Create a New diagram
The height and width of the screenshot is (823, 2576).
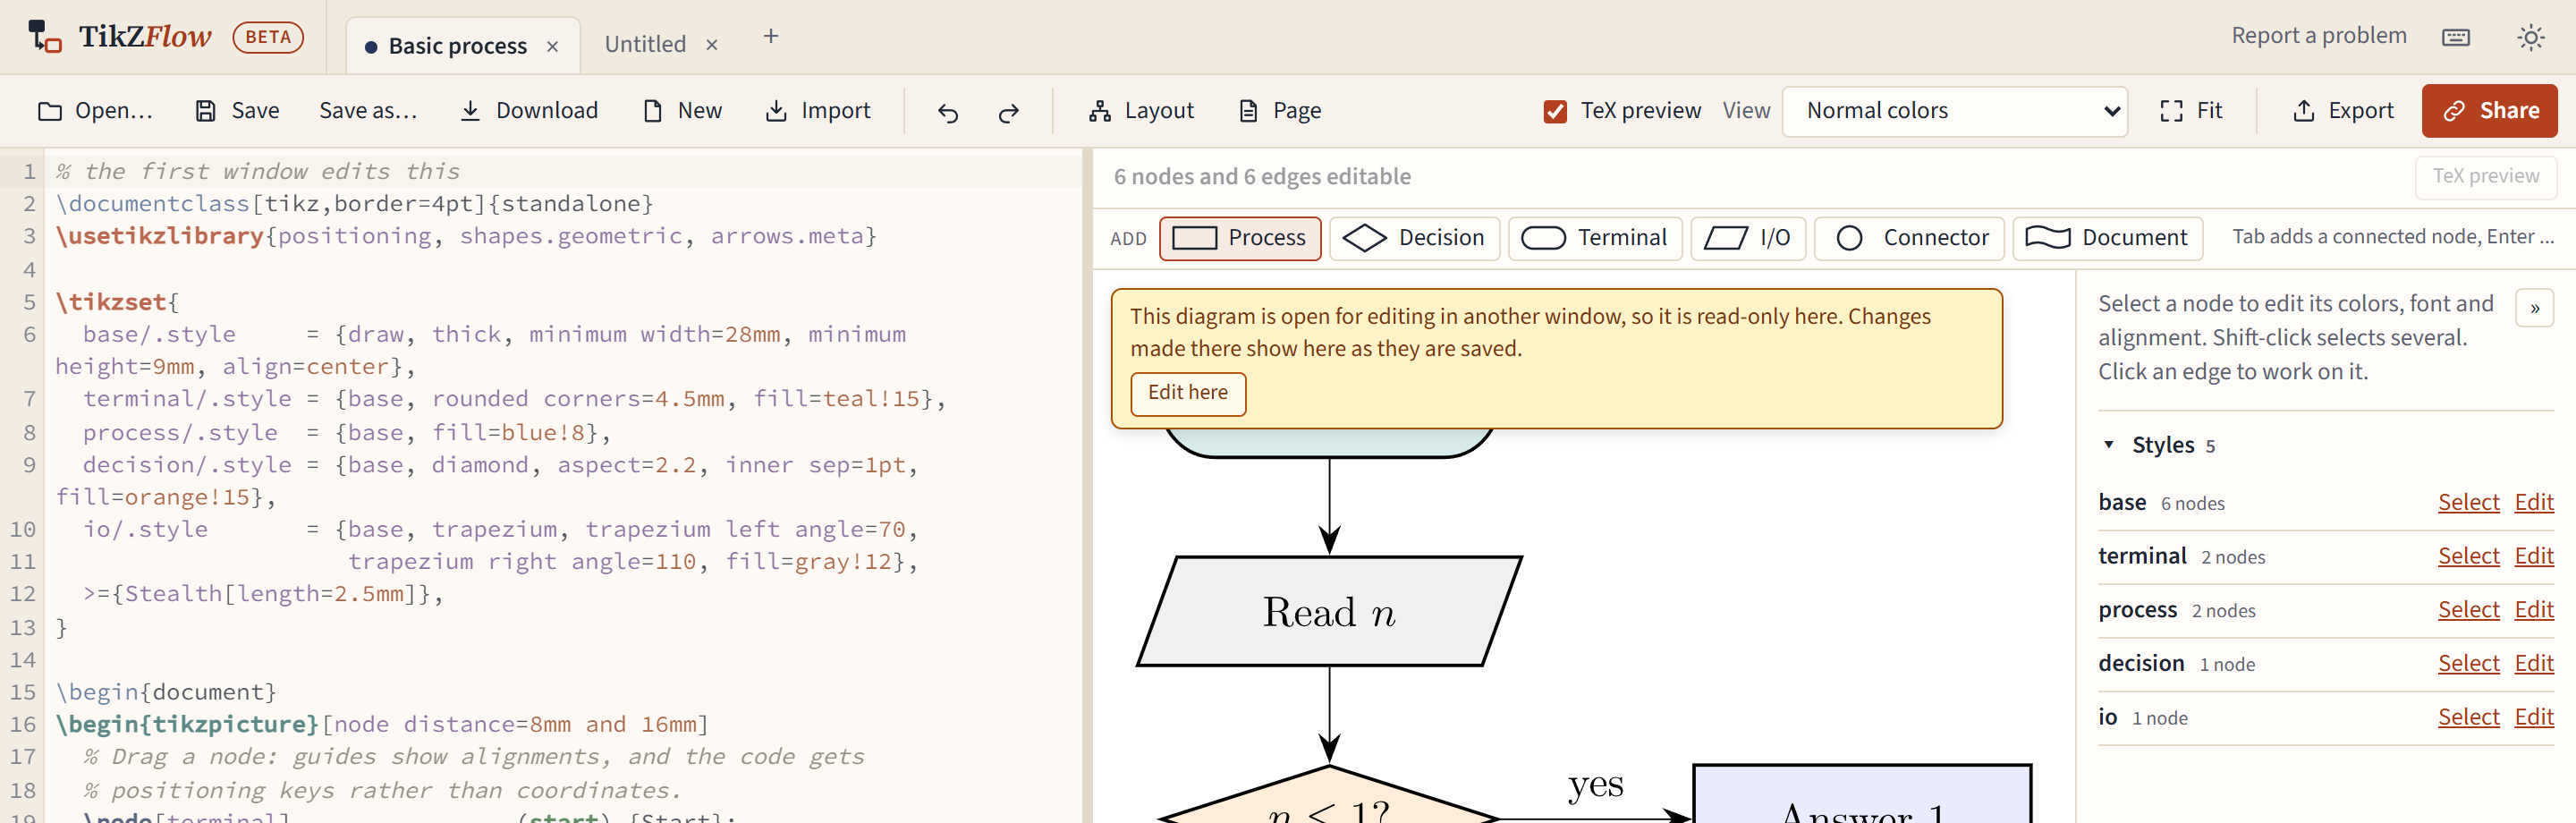(x=682, y=111)
